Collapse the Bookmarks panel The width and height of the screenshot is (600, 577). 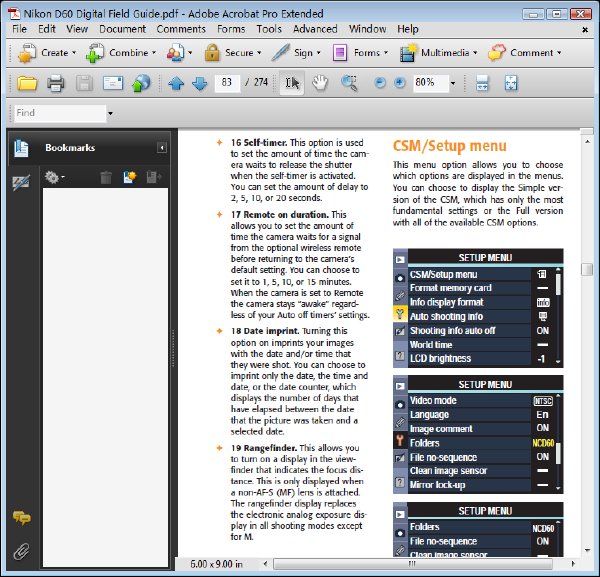pos(162,148)
